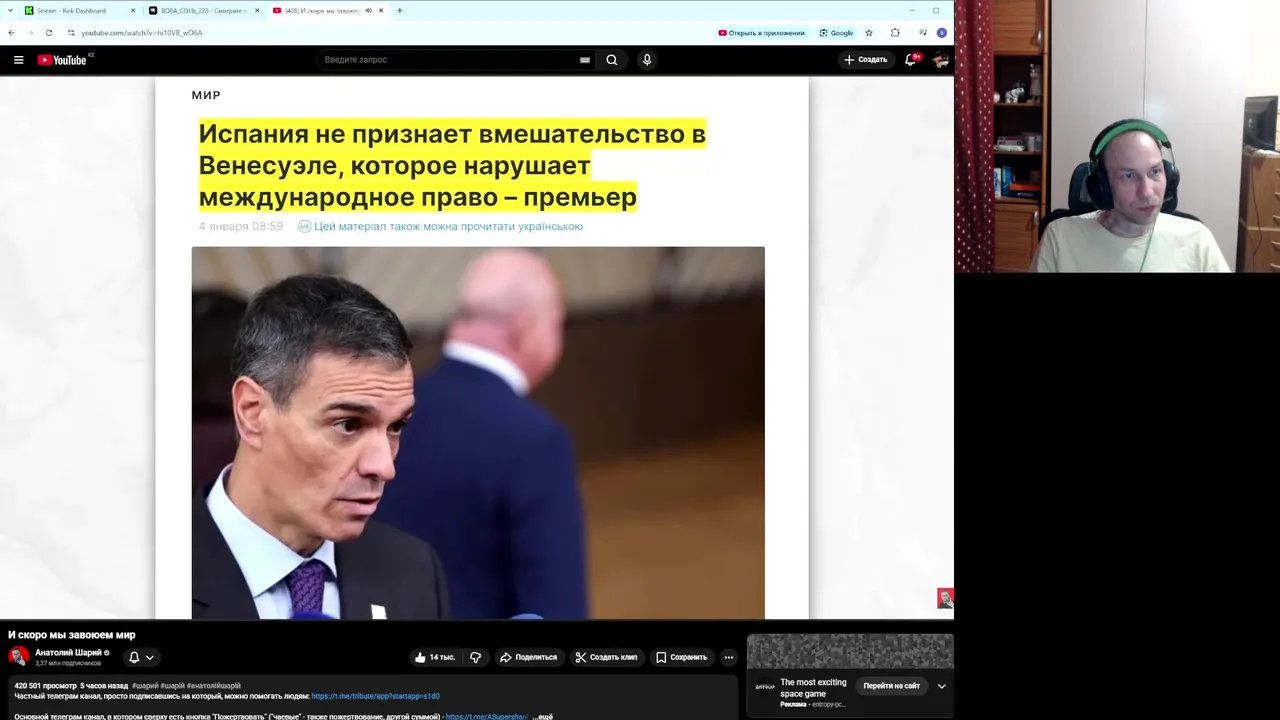This screenshot has height=720, width=1280.
Task: Click the #анатолийшарий hashtag
Action: coord(214,686)
